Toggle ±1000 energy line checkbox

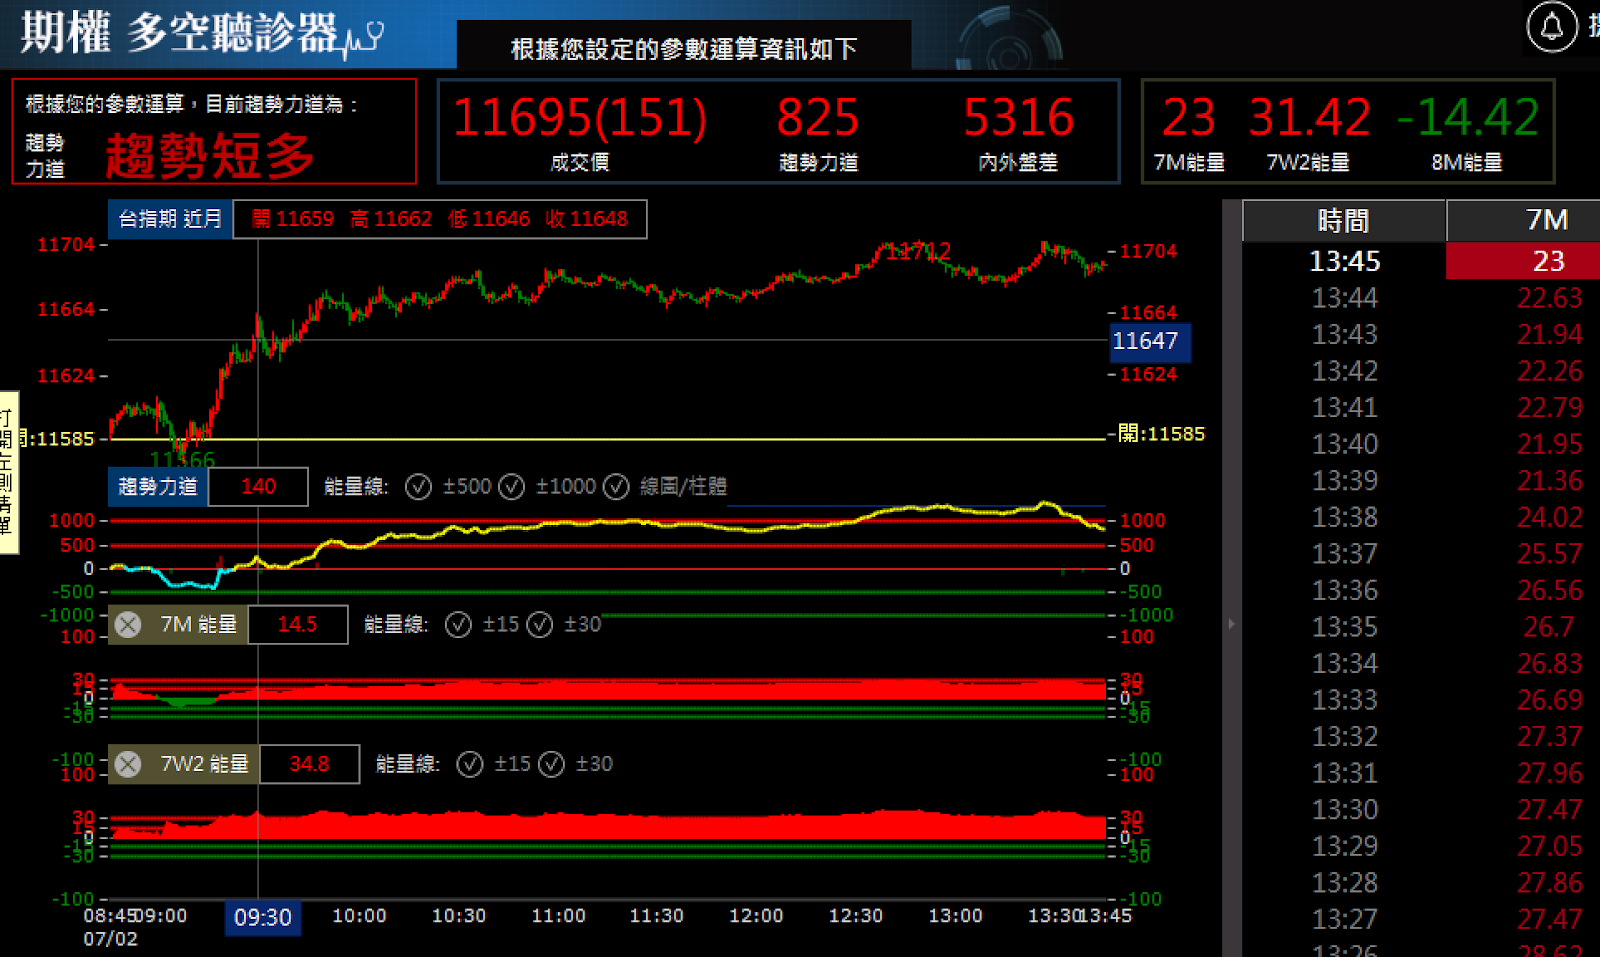[511, 487]
